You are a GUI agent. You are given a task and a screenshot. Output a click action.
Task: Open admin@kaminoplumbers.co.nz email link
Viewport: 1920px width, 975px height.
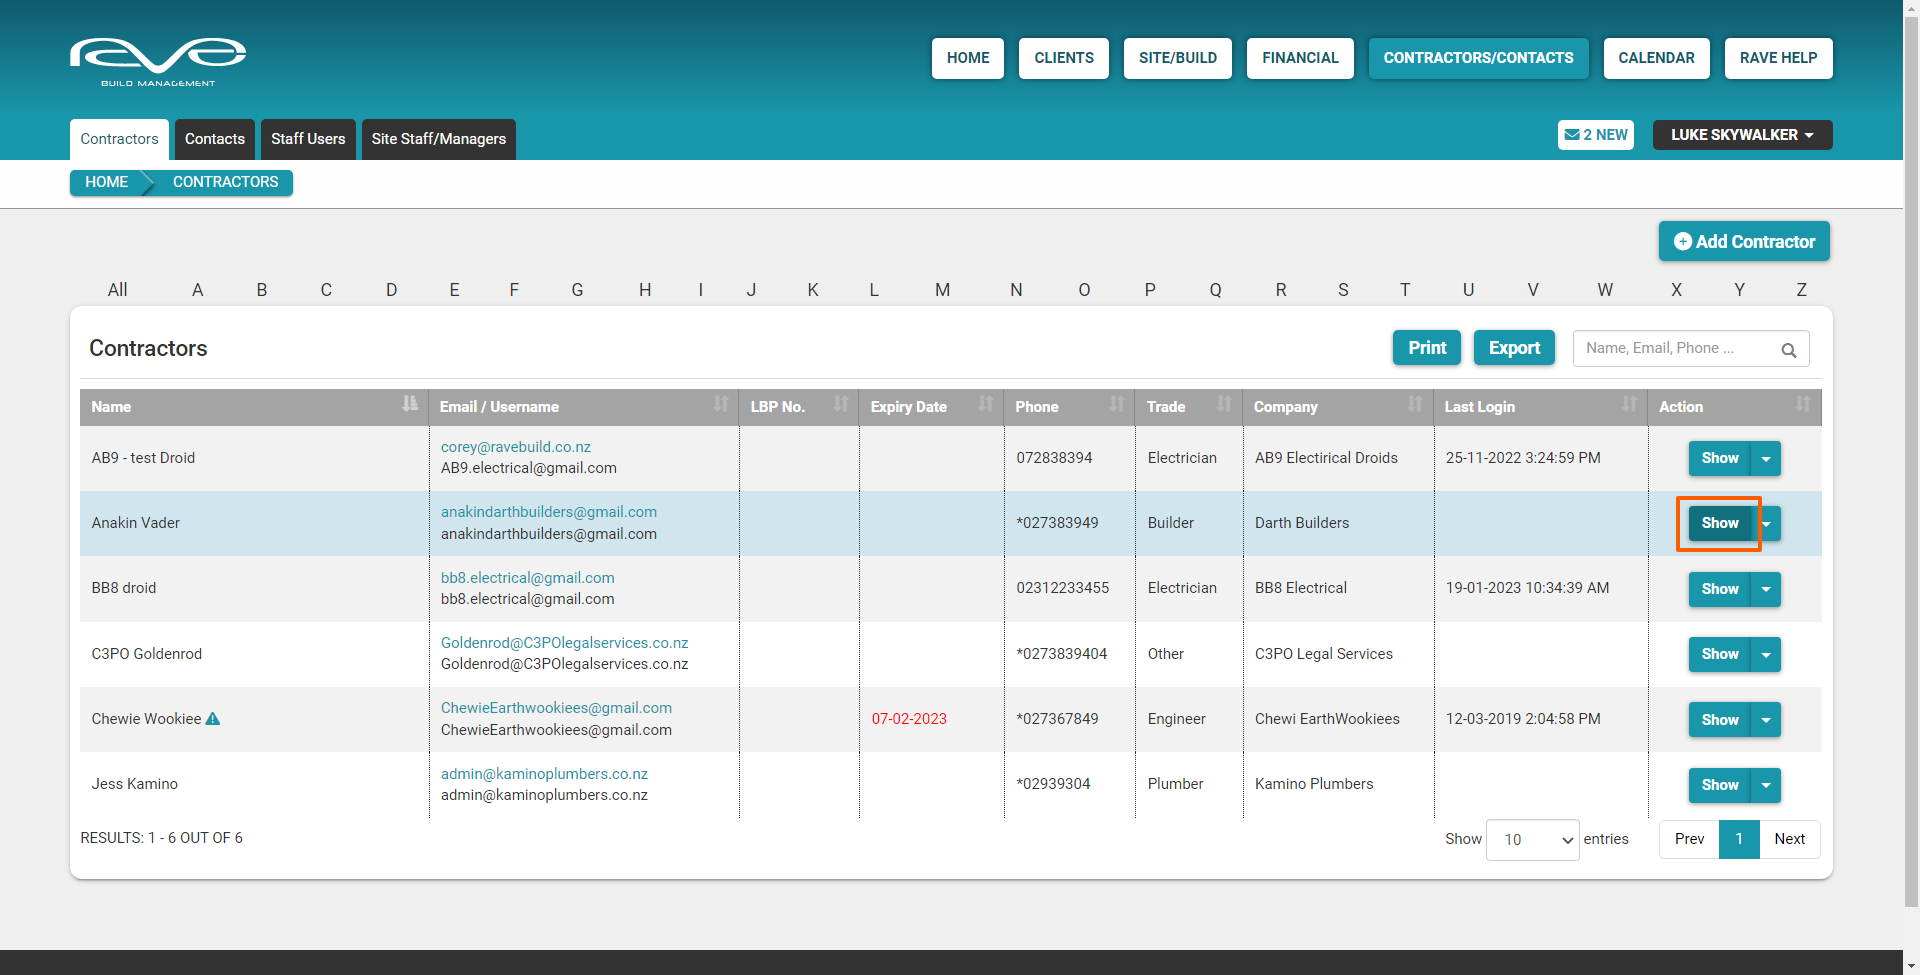(x=545, y=774)
